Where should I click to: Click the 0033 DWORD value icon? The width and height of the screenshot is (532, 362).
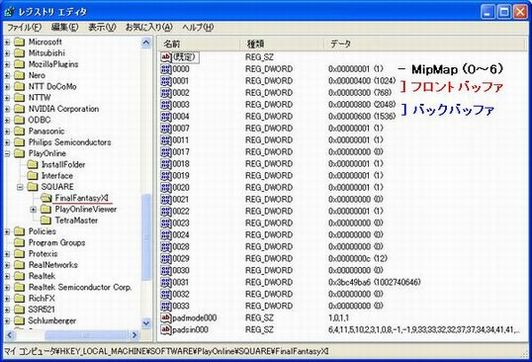[166, 306]
